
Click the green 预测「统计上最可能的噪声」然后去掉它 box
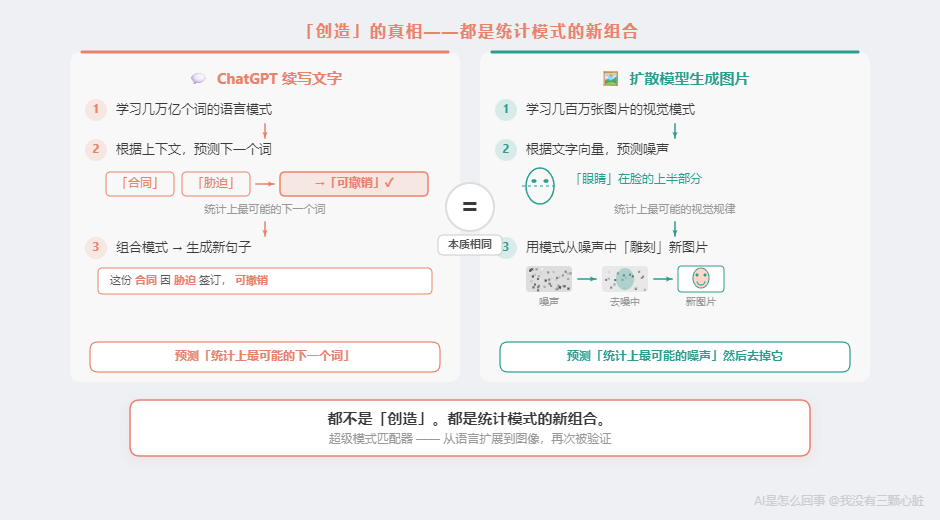[x=675, y=356]
